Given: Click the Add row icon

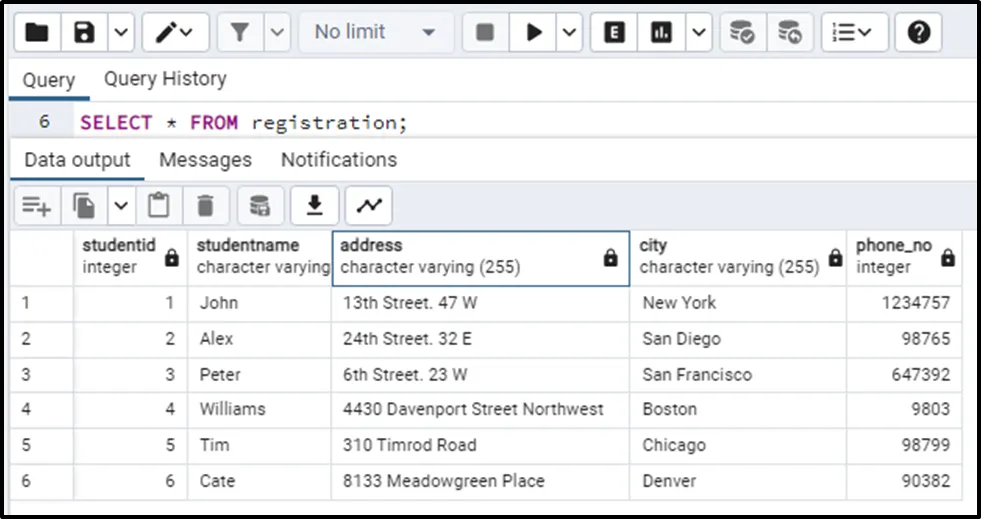Looking at the screenshot, I should [x=37, y=206].
